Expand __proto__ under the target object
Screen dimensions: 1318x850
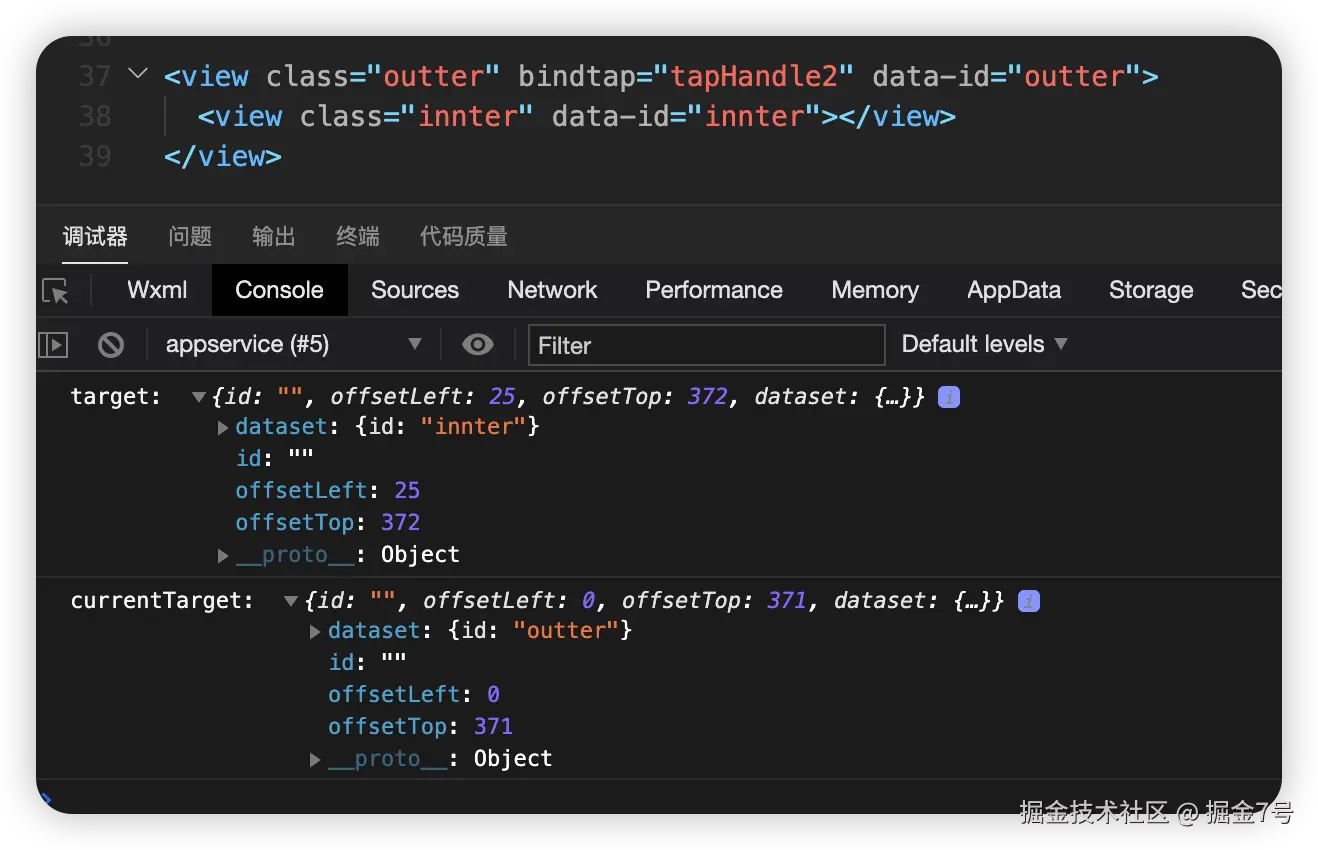click(x=223, y=555)
